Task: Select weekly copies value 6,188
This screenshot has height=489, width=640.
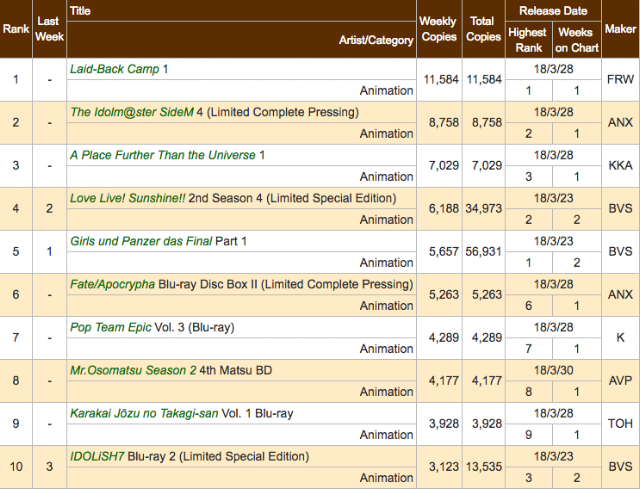Action: click(x=443, y=209)
